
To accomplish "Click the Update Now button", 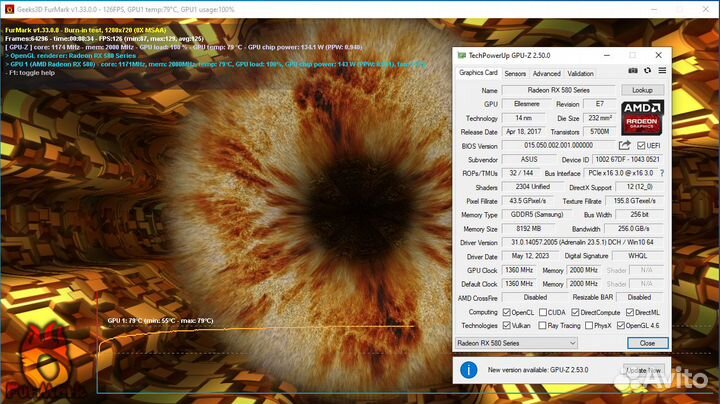I will (643, 370).
